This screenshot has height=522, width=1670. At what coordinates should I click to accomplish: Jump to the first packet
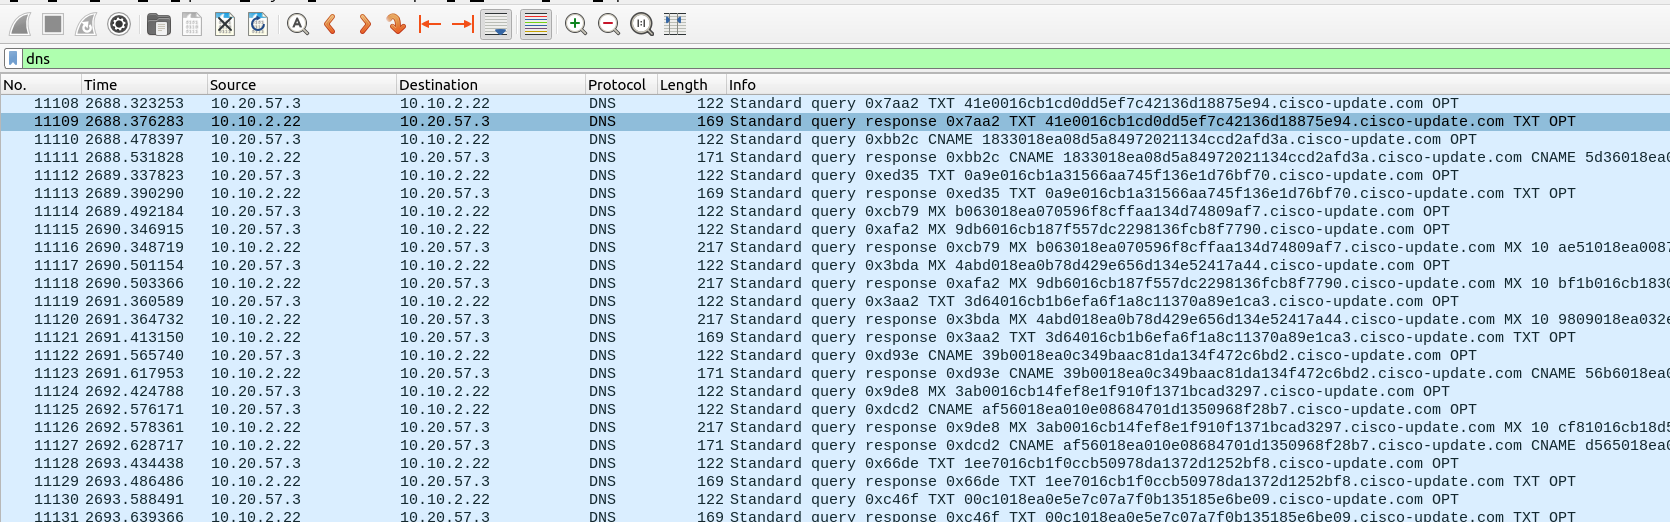[x=430, y=24]
